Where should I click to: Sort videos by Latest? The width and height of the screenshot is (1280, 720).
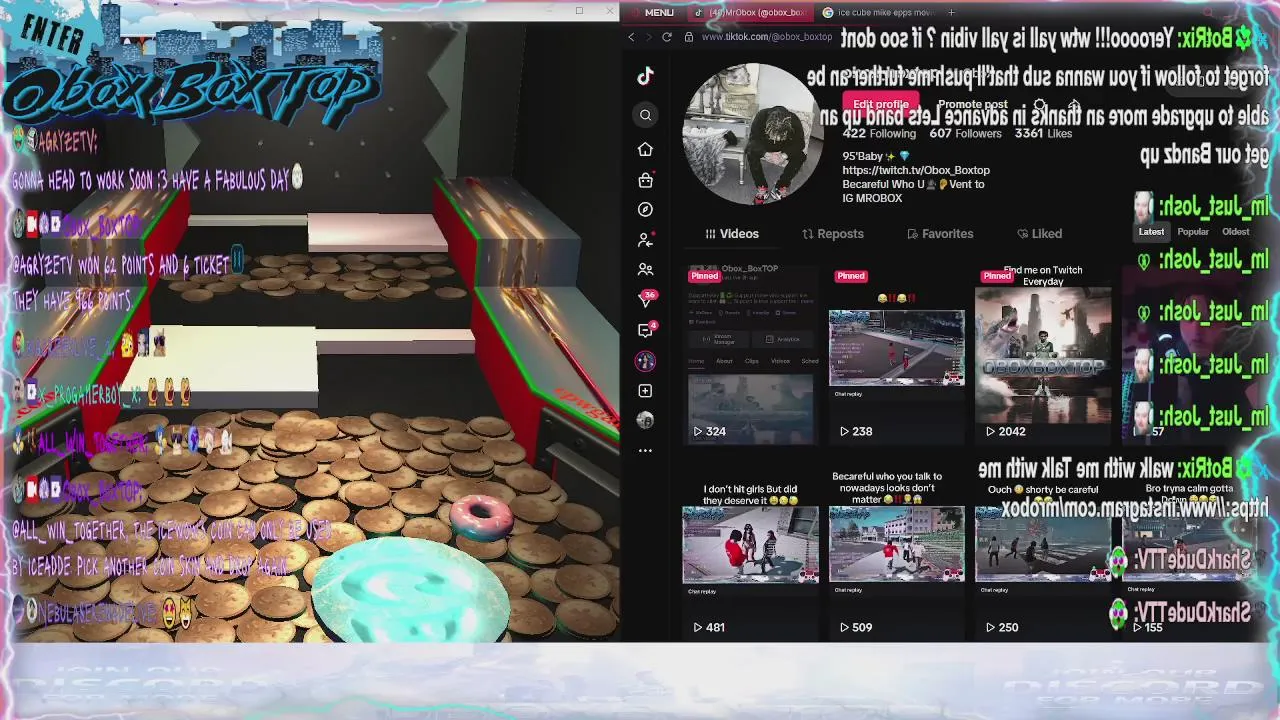pos(1151,232)
